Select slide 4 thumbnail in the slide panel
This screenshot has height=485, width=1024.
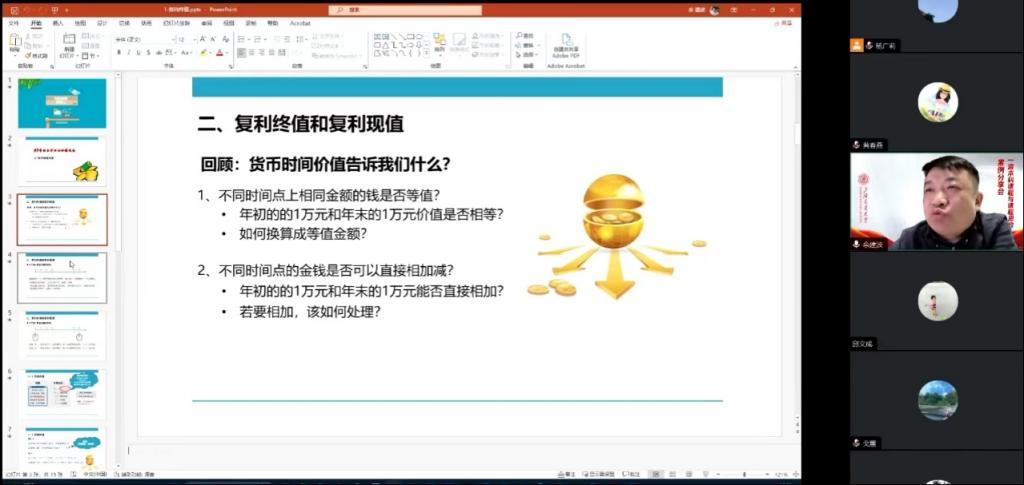62,277
